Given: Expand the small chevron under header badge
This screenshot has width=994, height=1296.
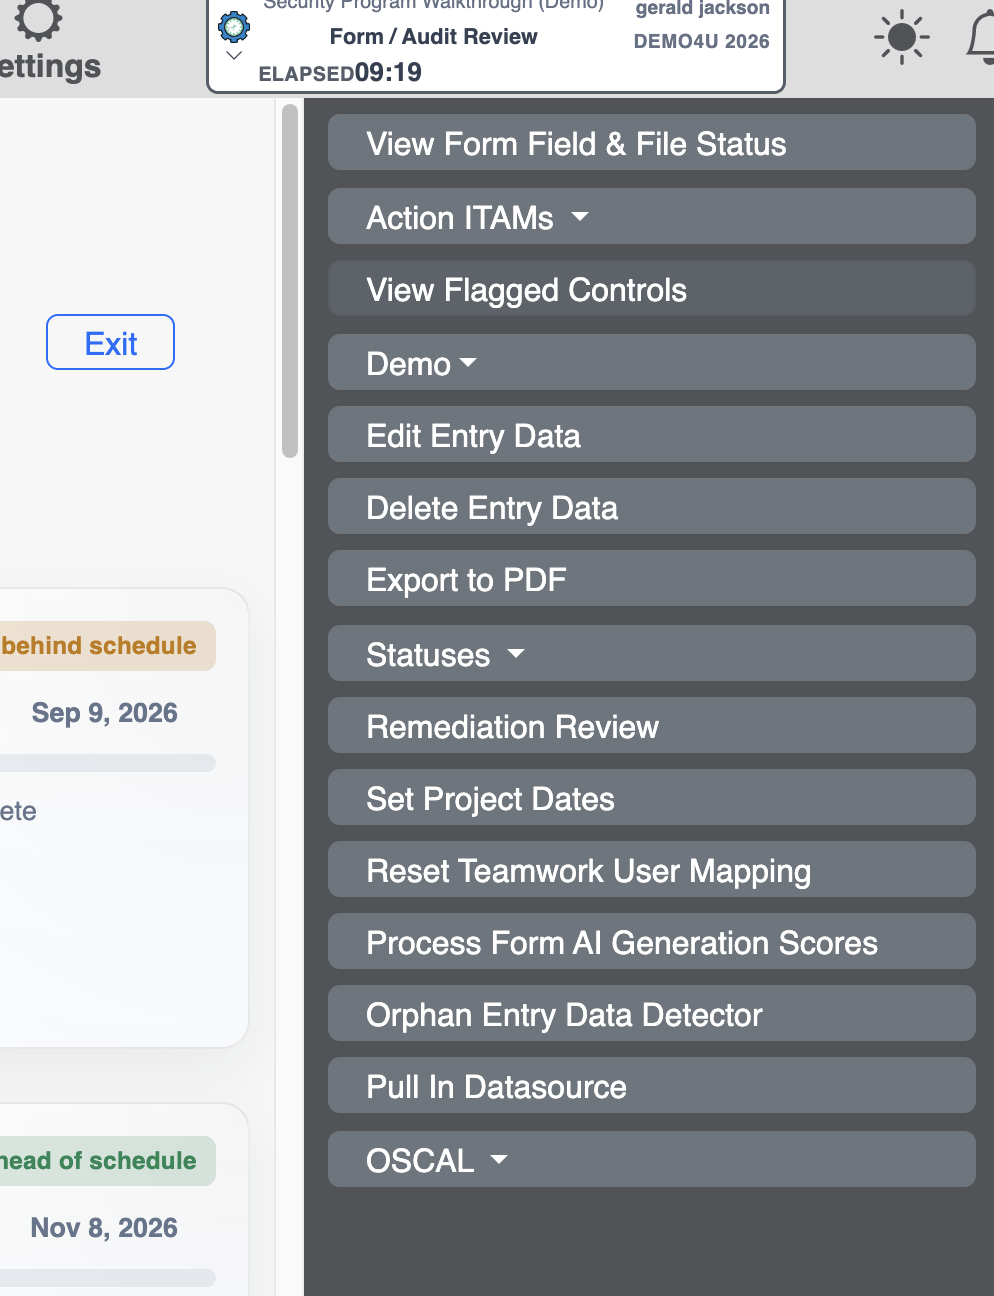Looking at the screenshot, I should coord(234,56).
